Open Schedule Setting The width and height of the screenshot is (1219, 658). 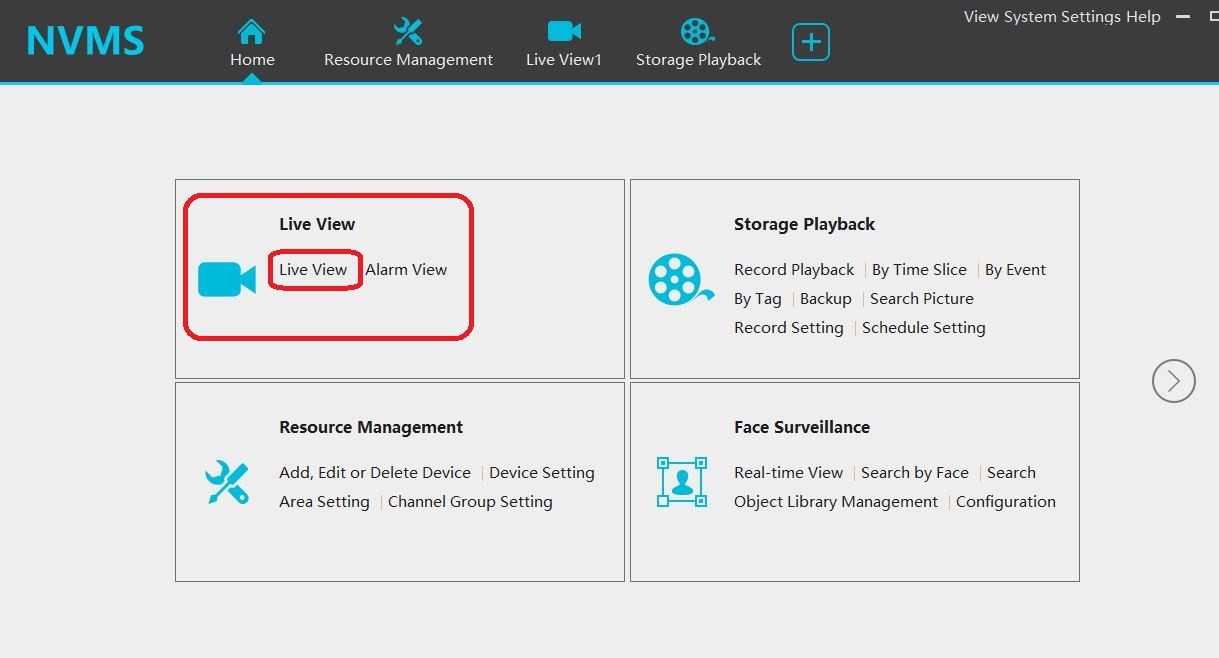[x=923, y=327]
